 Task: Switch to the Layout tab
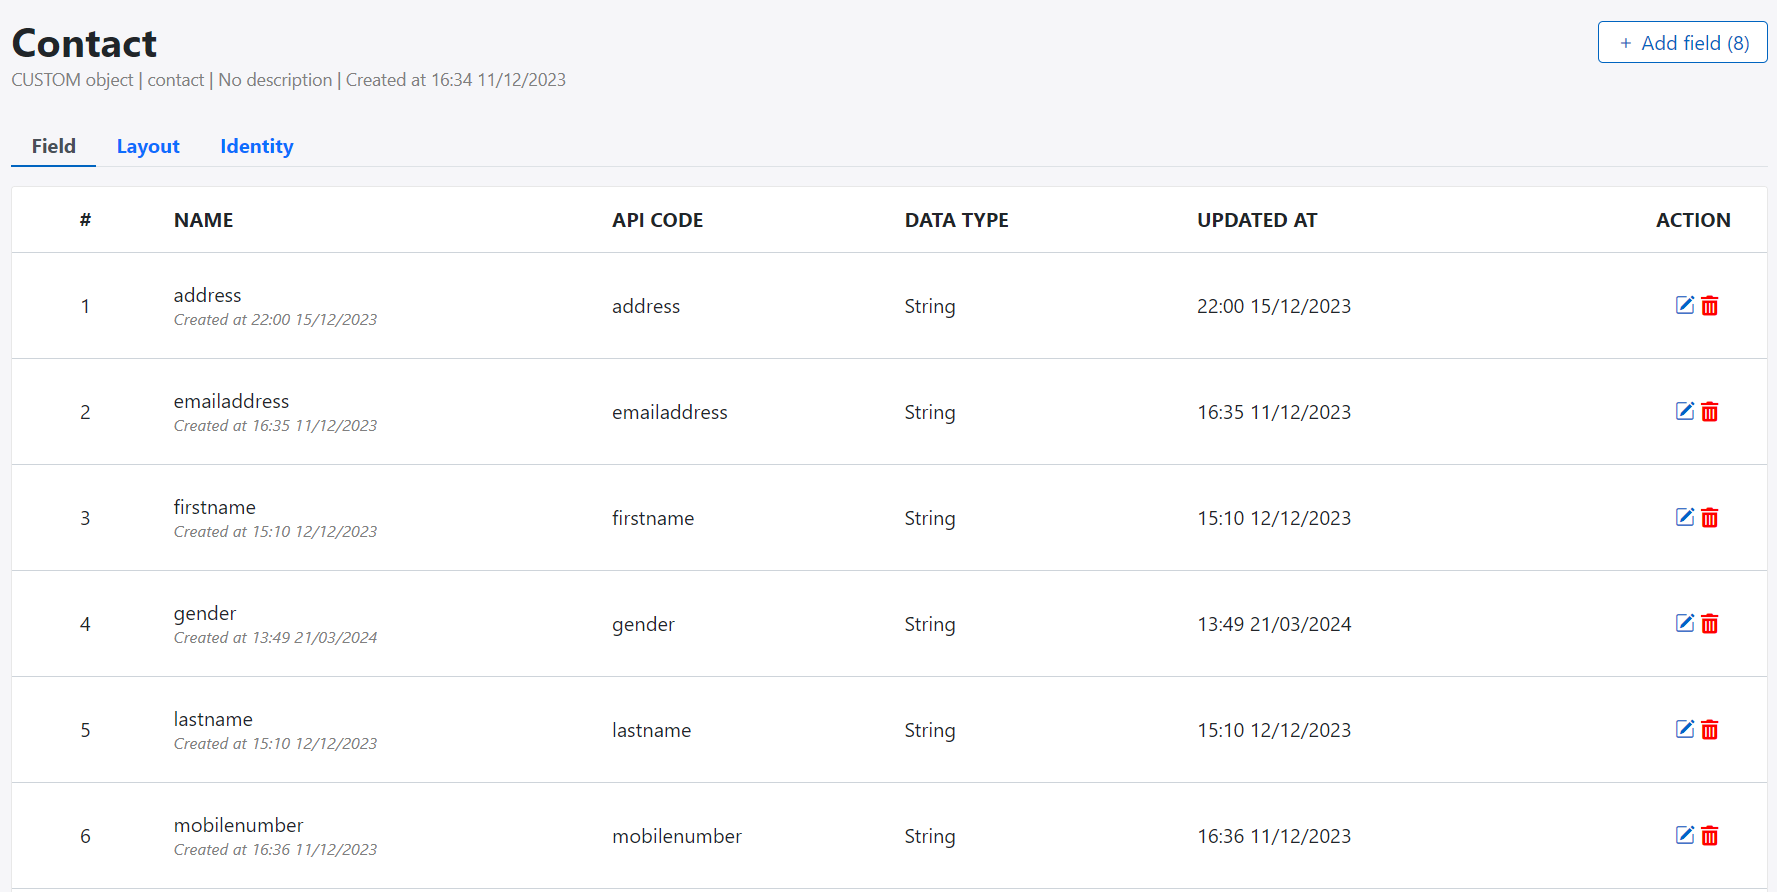coord(148,146)
